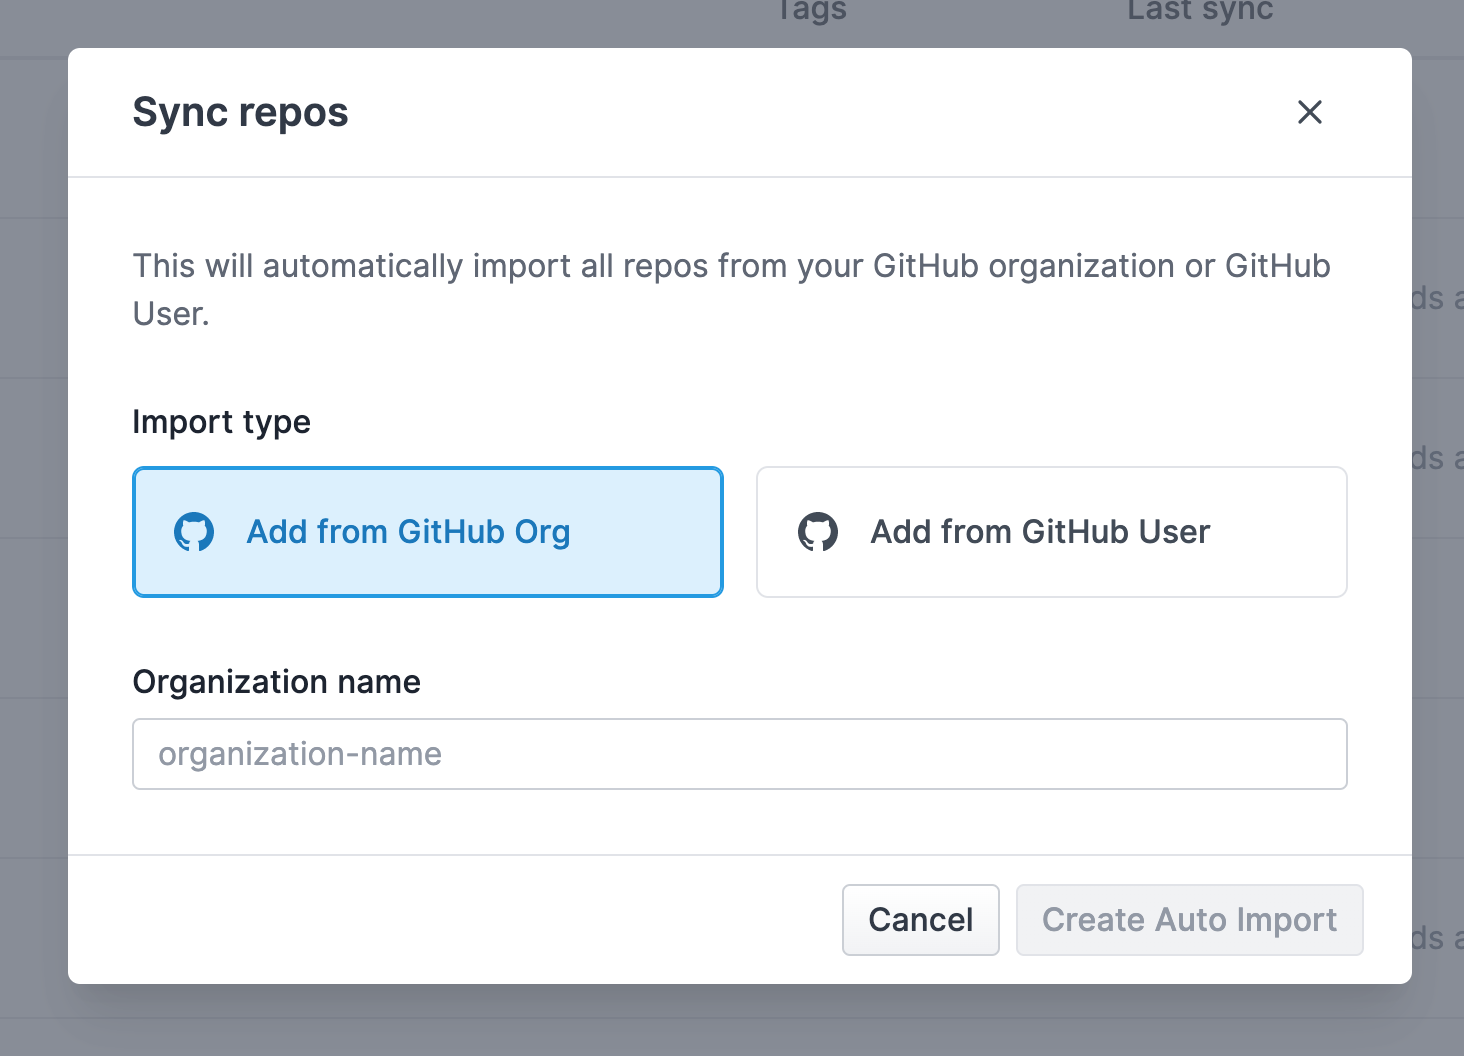Click inside the Organization name text box
This screenshot has width=1464, height=1056.
click(740, 754)
